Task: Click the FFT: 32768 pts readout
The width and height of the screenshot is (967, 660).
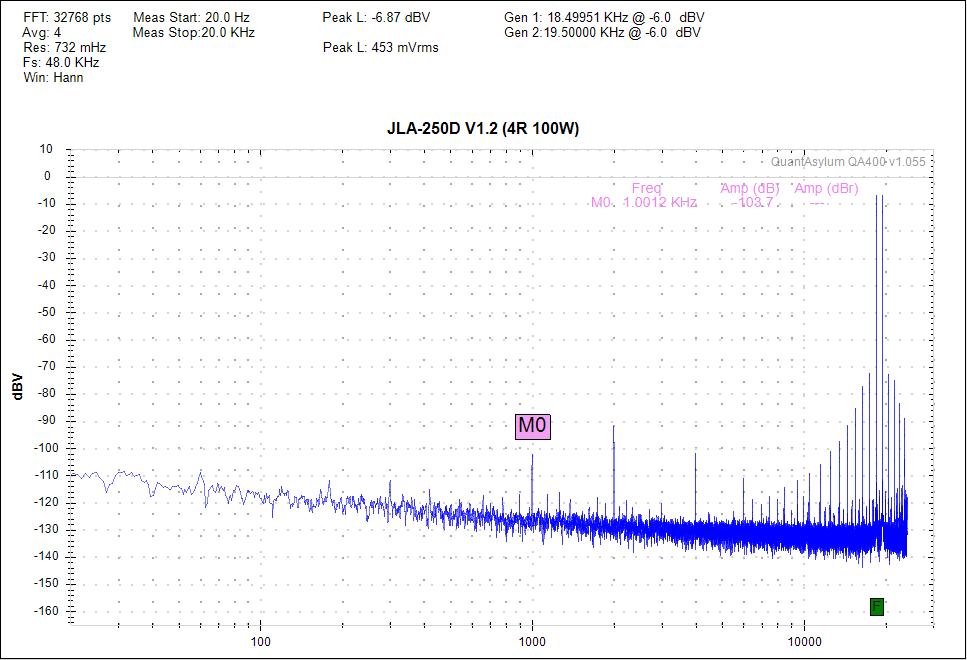Action: (67, 18)
